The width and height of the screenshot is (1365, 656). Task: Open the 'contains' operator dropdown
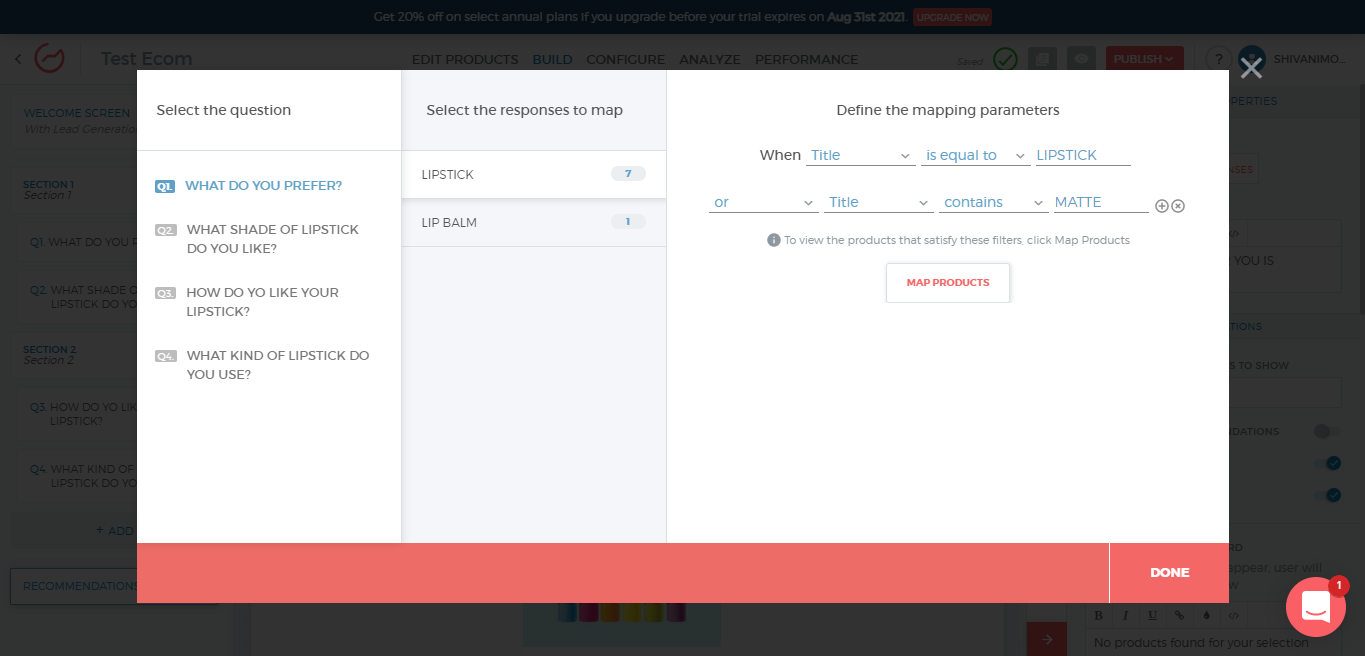pyautogui.click(x=994, y=202)
